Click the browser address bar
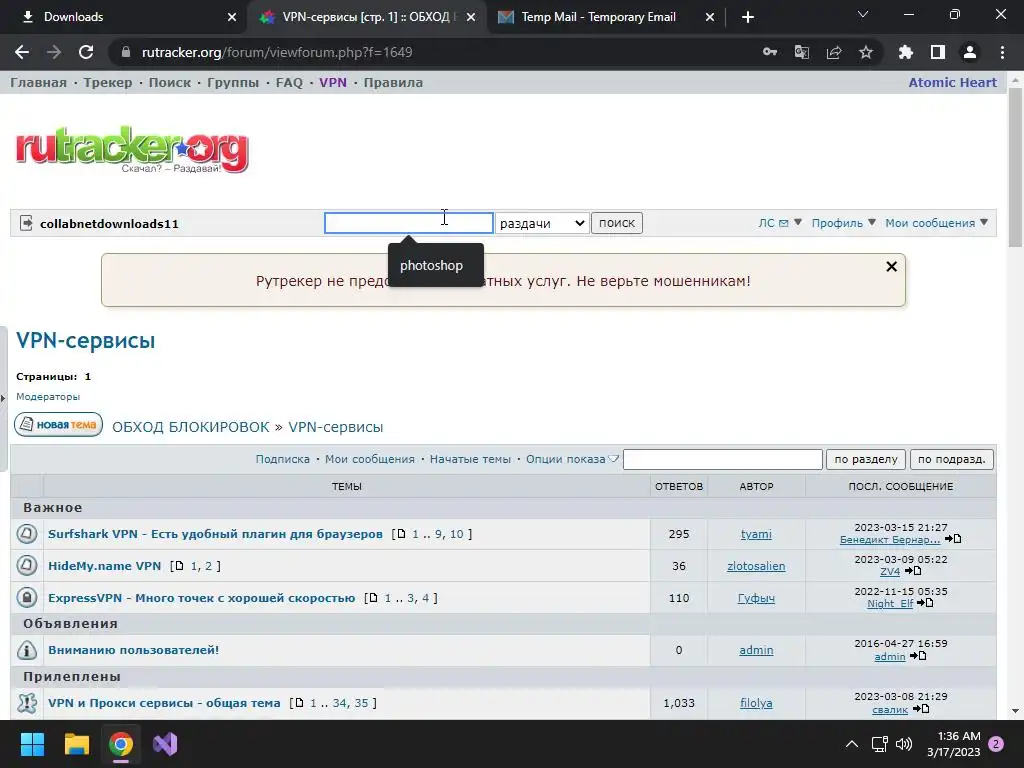Image resolution: width=1024 pixels, height=768 pixels. [431, 52]
